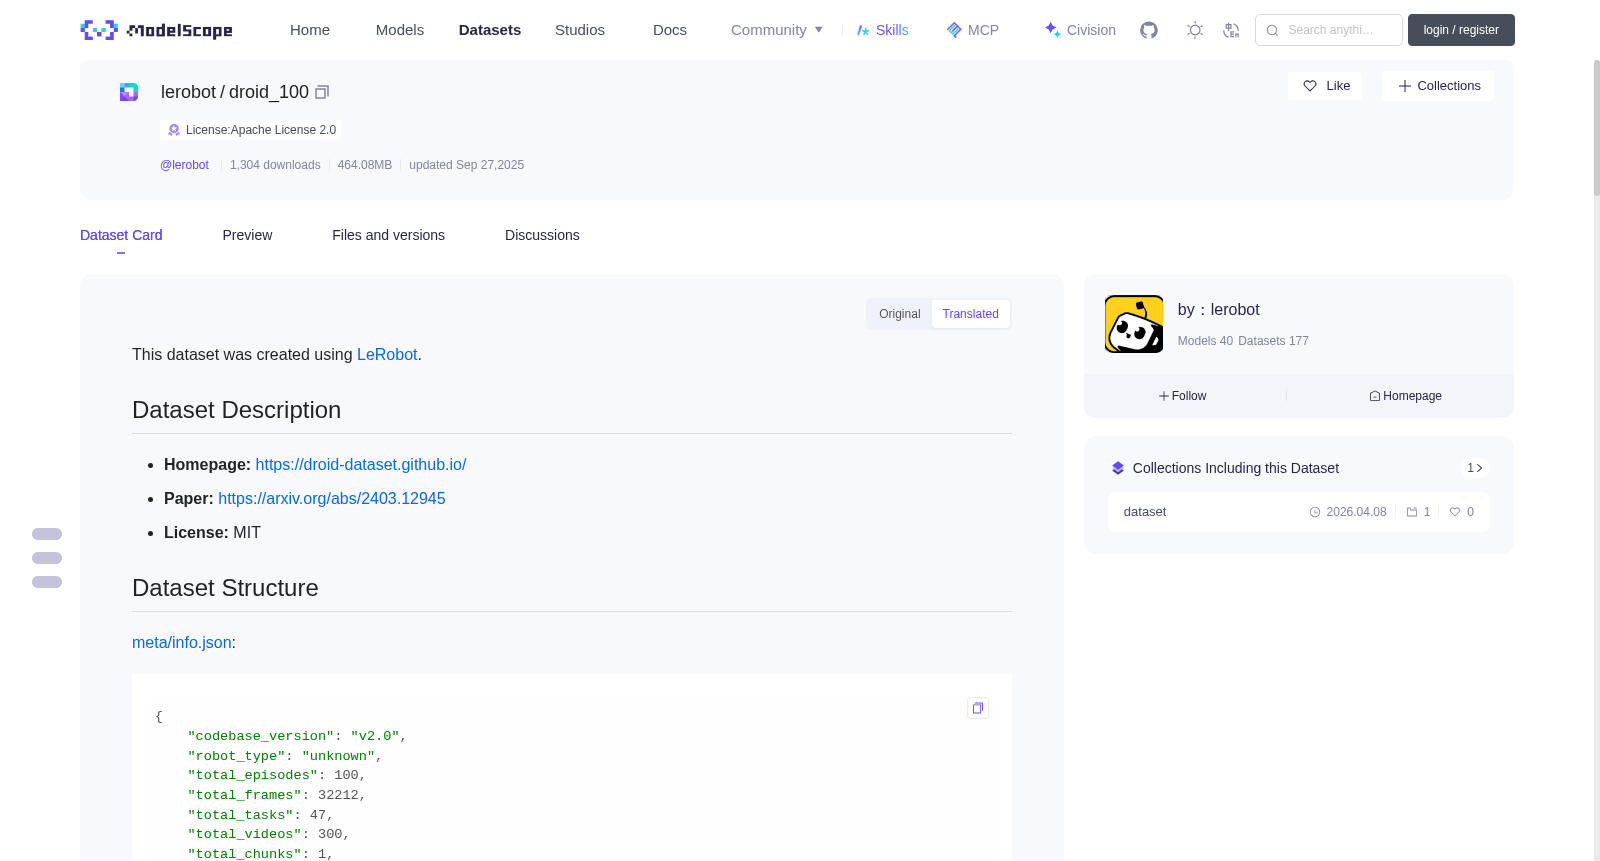Expand collections list via the 1 chevron
Image resolution: width=1600 pixels, height=861 pixels.
coord(1474,468)
